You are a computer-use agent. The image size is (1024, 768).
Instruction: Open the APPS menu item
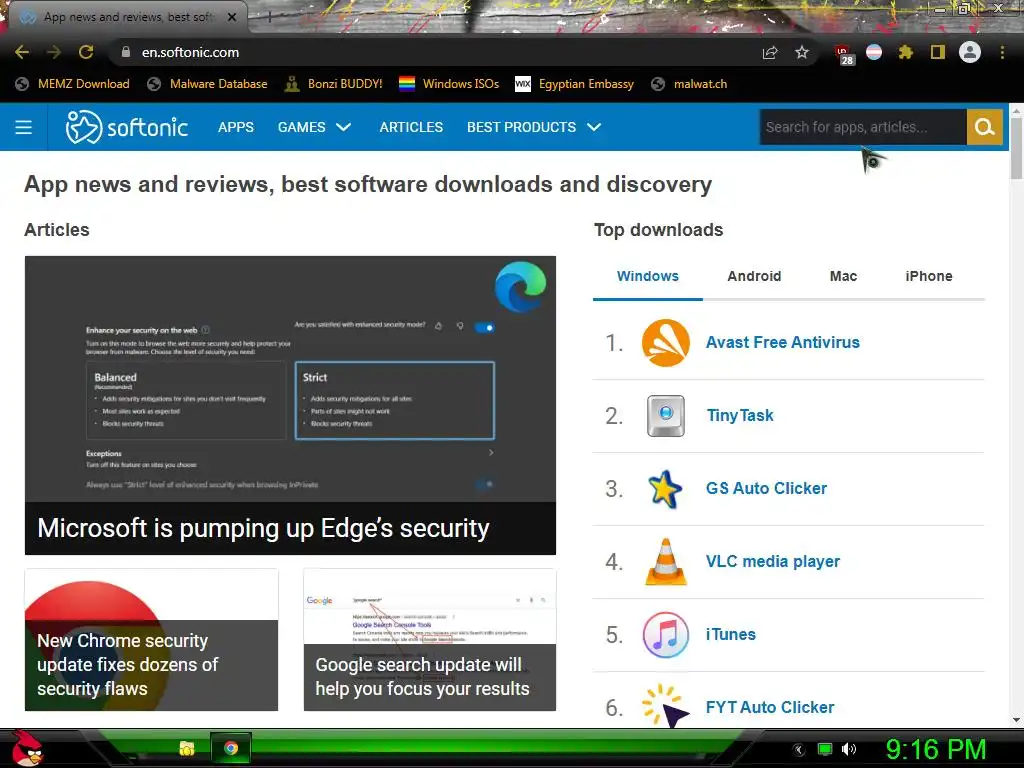pos(236,127)
